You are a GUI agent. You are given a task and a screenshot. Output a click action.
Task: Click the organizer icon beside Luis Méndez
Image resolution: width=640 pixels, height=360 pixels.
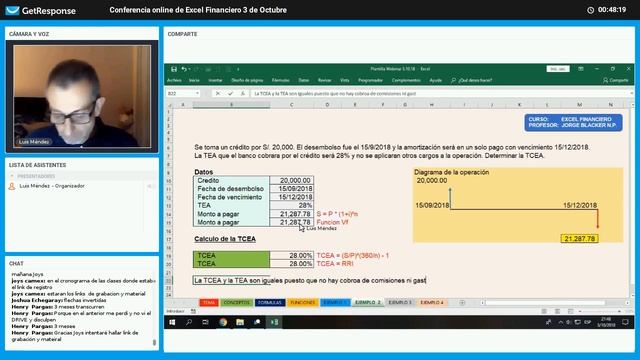point(12,186)
